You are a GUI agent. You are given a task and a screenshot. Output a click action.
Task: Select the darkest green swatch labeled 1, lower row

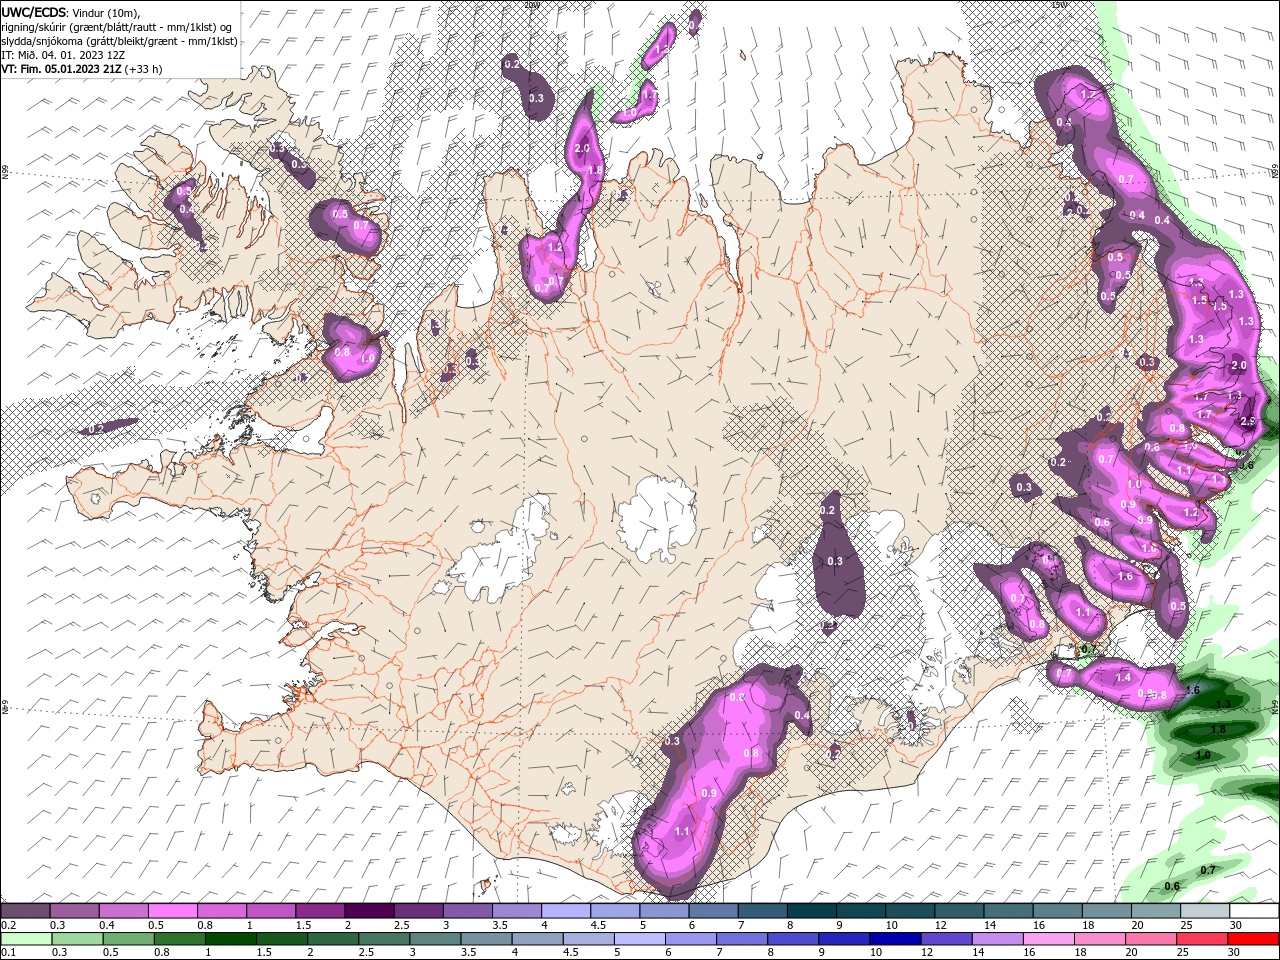point(230,939)
